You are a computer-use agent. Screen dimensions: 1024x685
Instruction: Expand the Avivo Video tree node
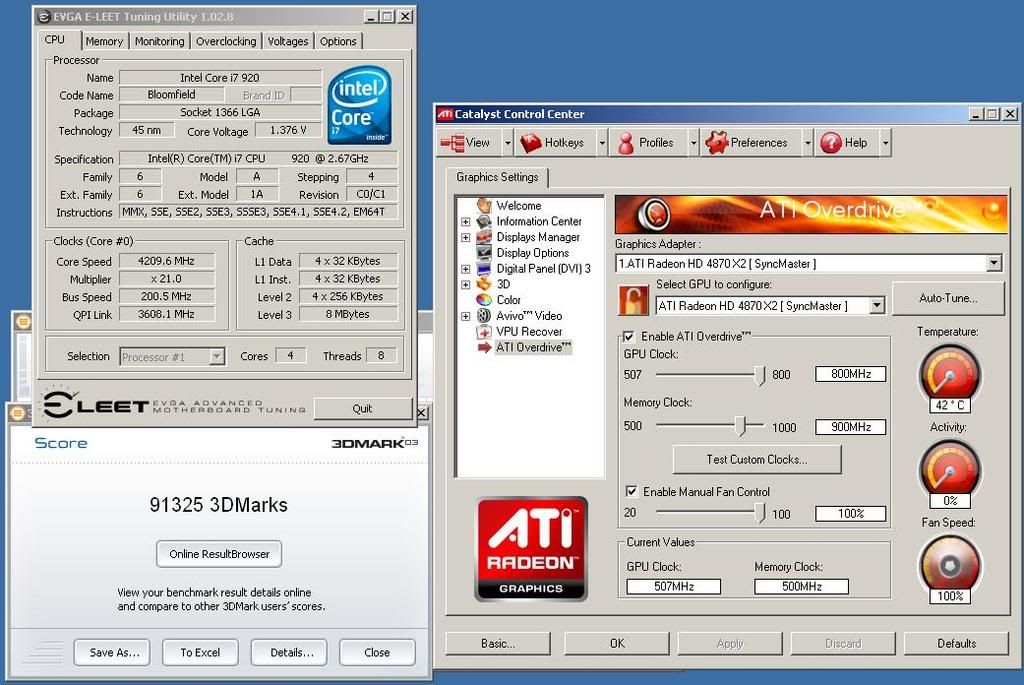click(x=466, y=316)
